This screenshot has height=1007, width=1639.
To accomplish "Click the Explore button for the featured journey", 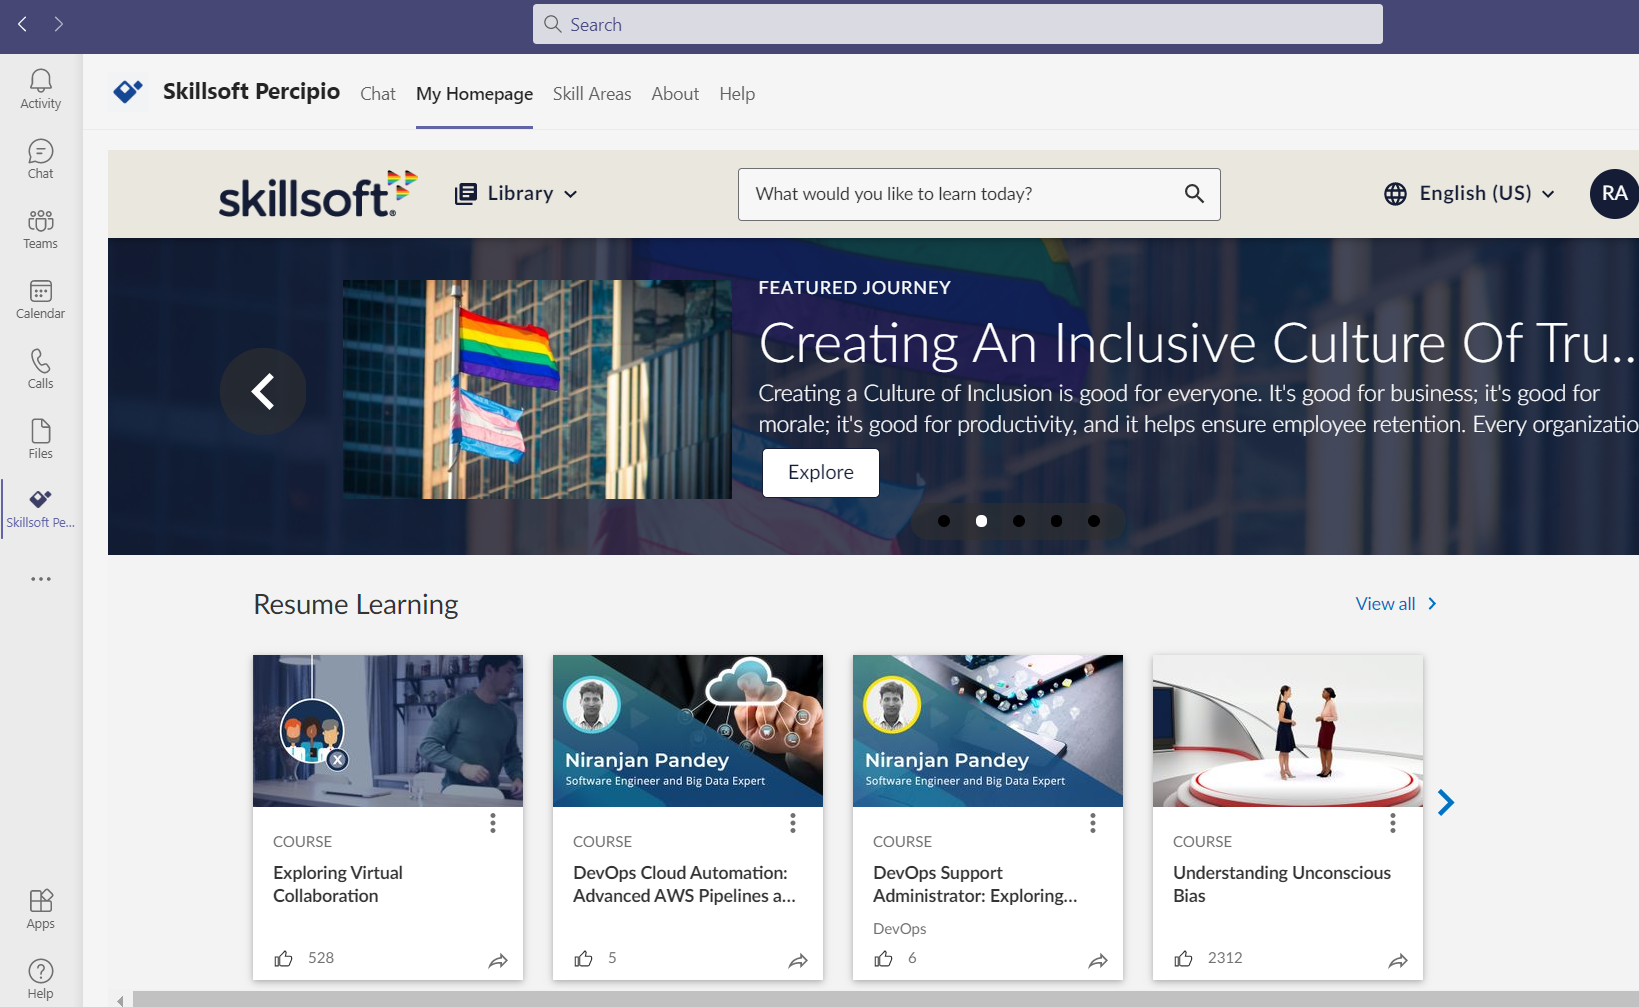I will [820, 472].
